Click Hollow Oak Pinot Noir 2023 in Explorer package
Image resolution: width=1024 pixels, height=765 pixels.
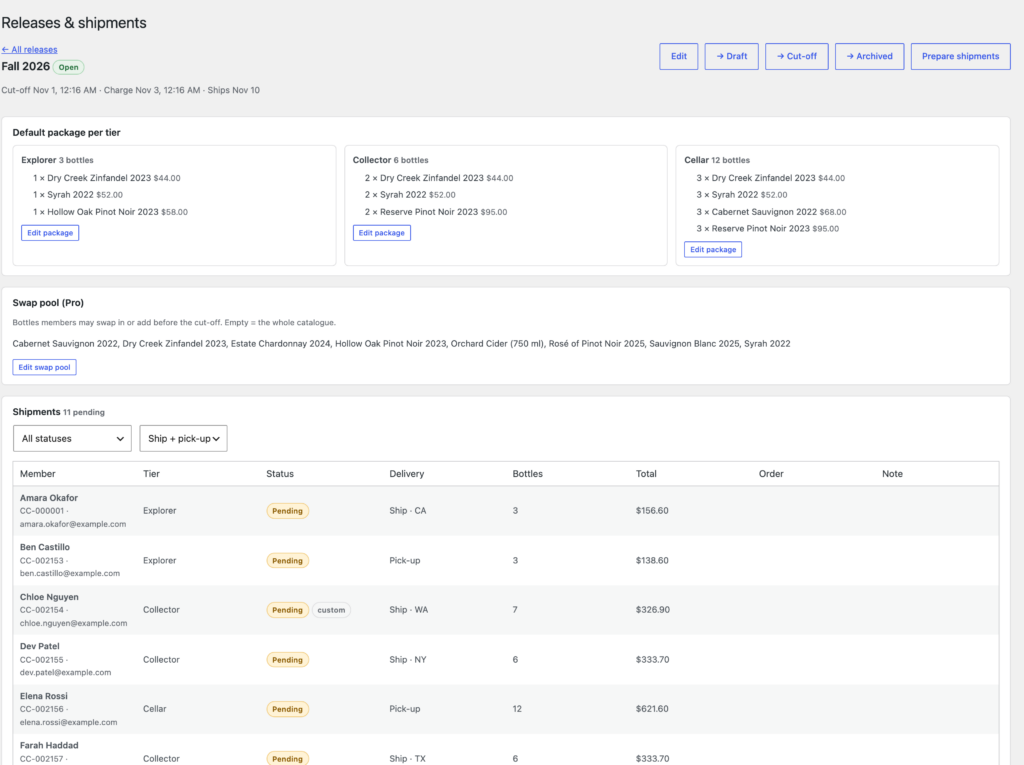103,212
